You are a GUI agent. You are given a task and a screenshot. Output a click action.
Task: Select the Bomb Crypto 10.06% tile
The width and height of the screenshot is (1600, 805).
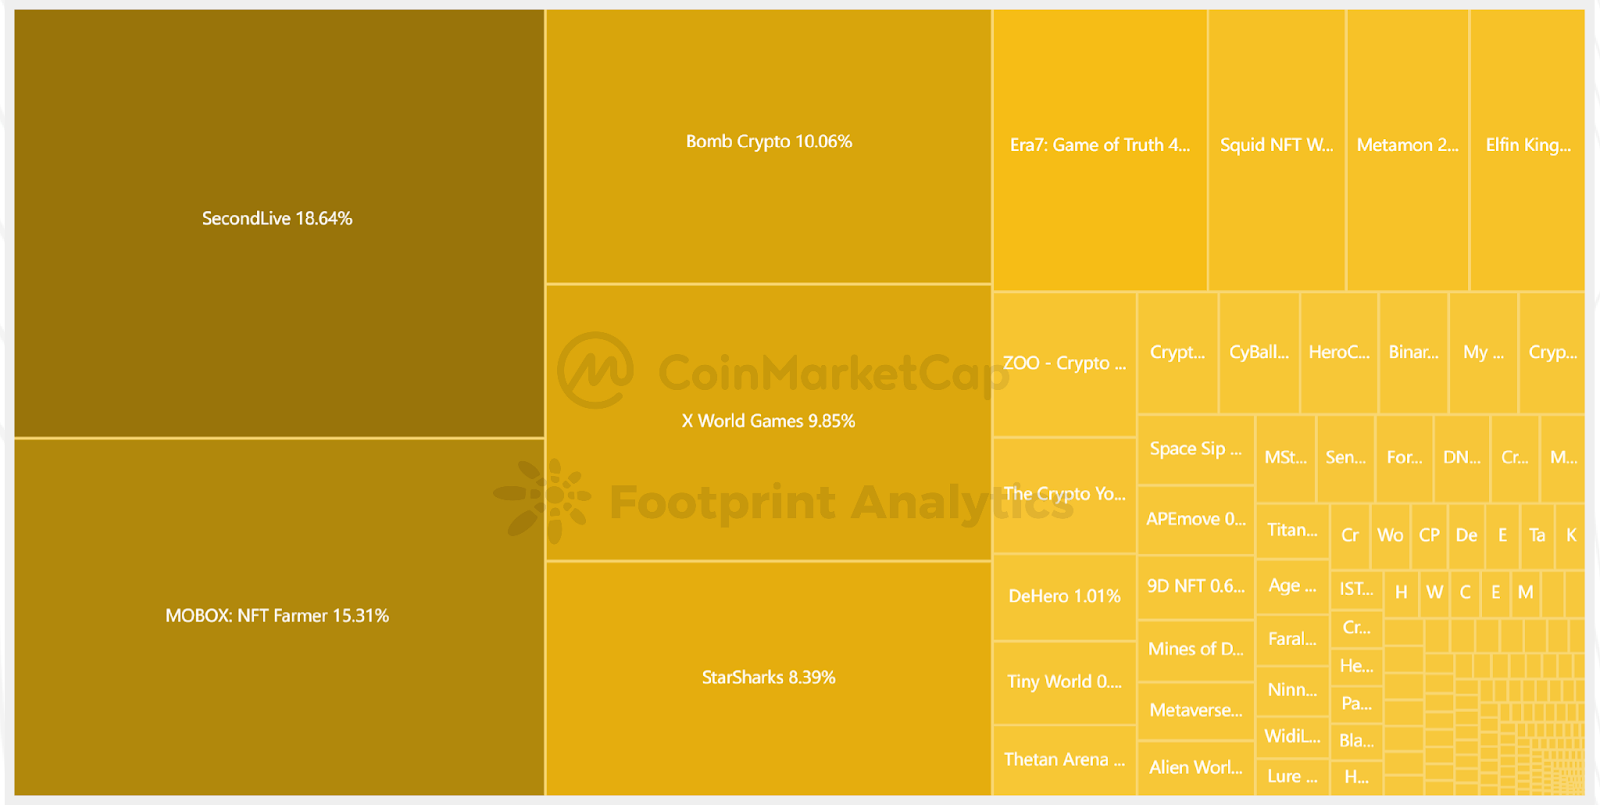coord(768,142)
